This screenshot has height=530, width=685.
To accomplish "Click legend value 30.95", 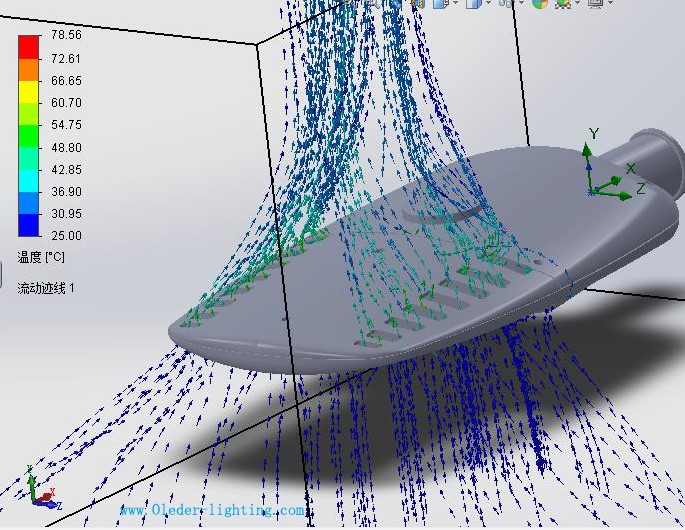I will point(66,214).
